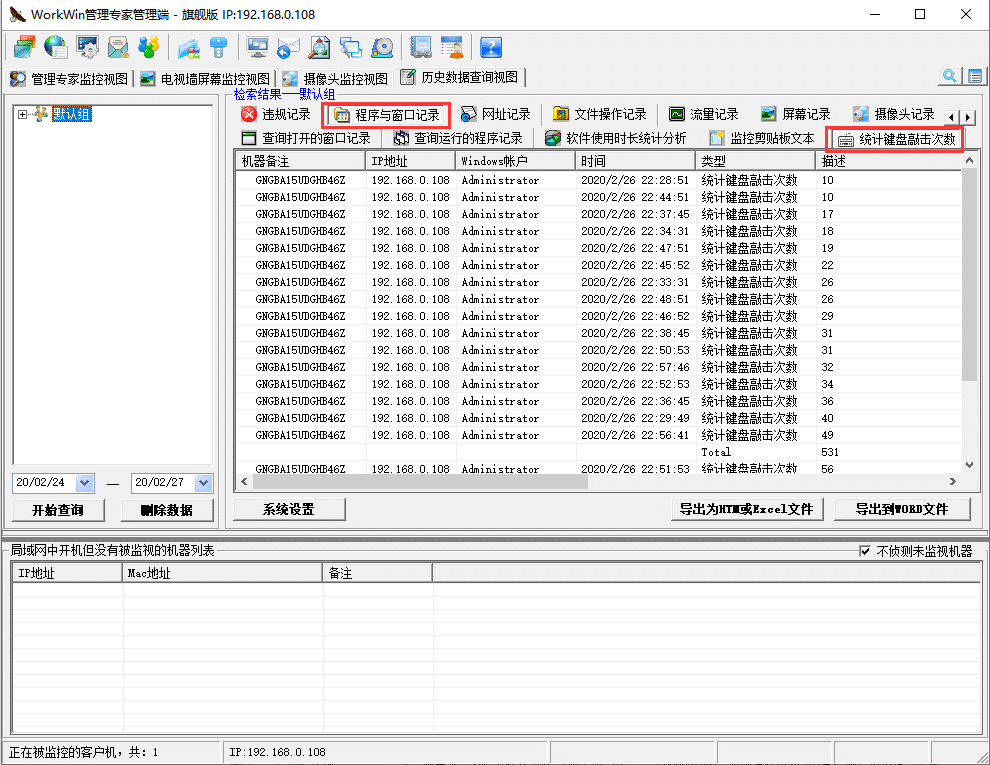Open the 程序与窗口记录 category
The image size is (990, 765).
click(x=386, y=115)
